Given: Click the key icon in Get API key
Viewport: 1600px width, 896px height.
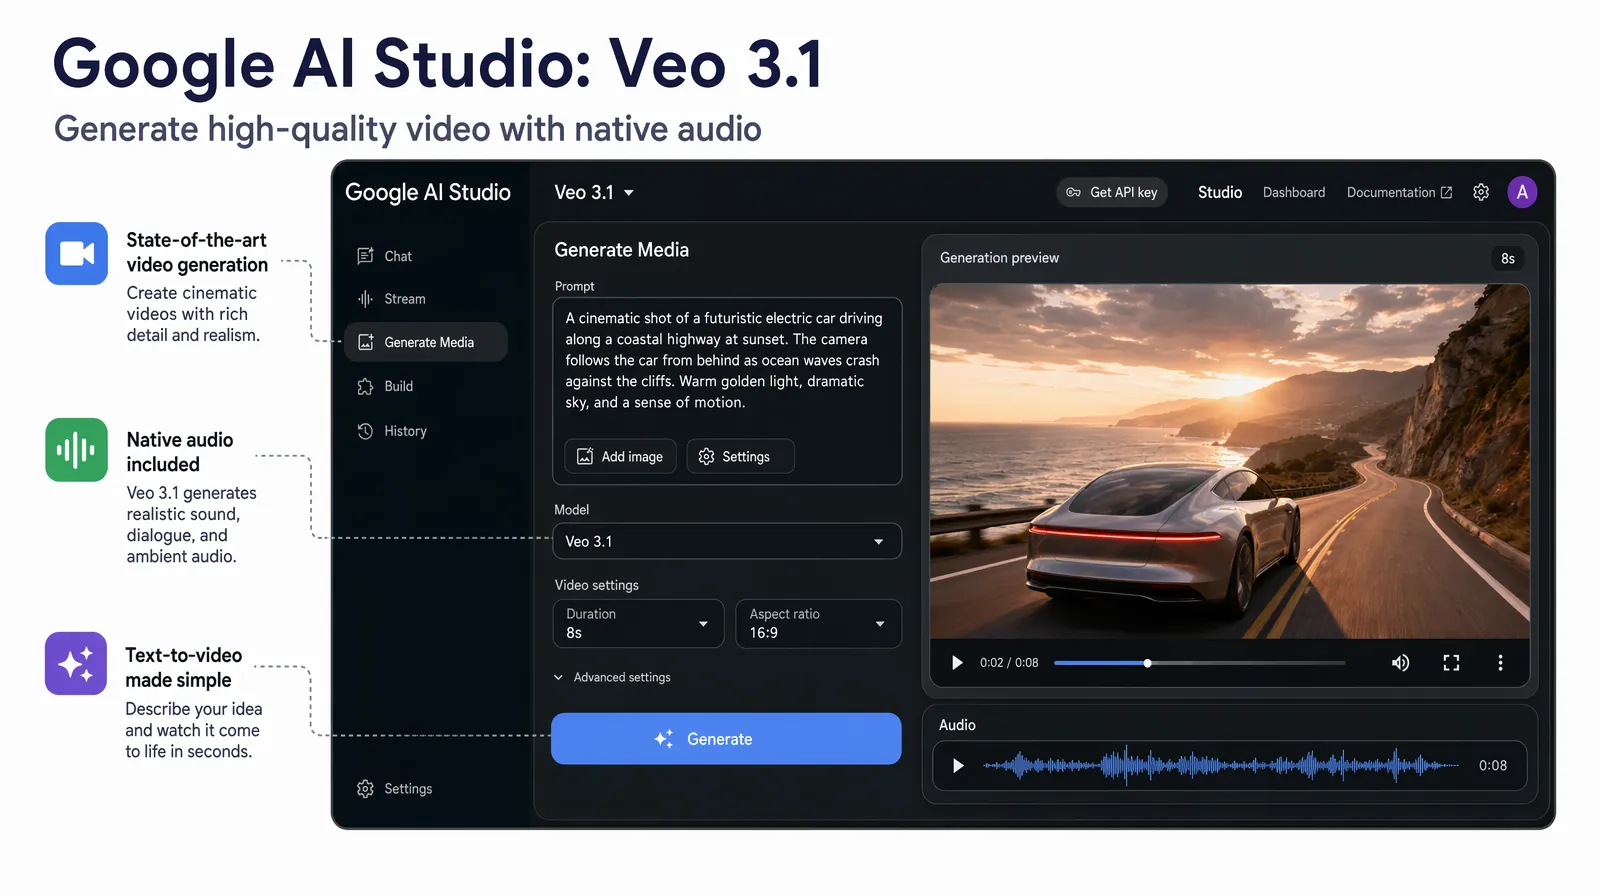Looking at the screenshot, I should pos(1073,192).
